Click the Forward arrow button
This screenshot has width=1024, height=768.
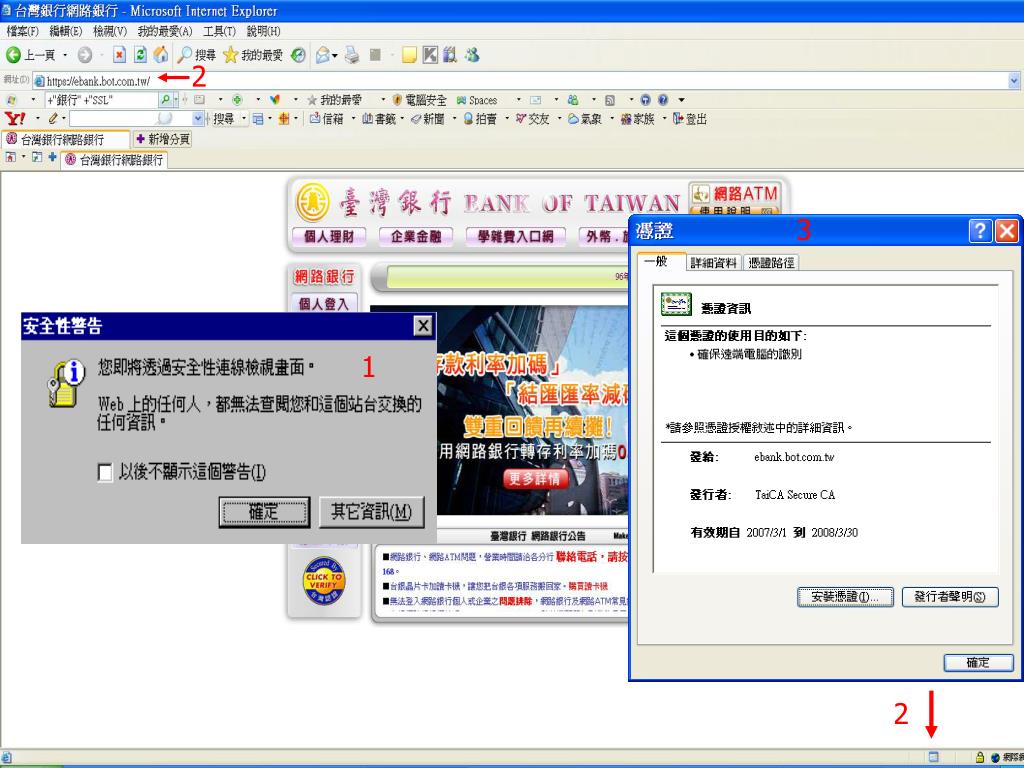point(85,55)
